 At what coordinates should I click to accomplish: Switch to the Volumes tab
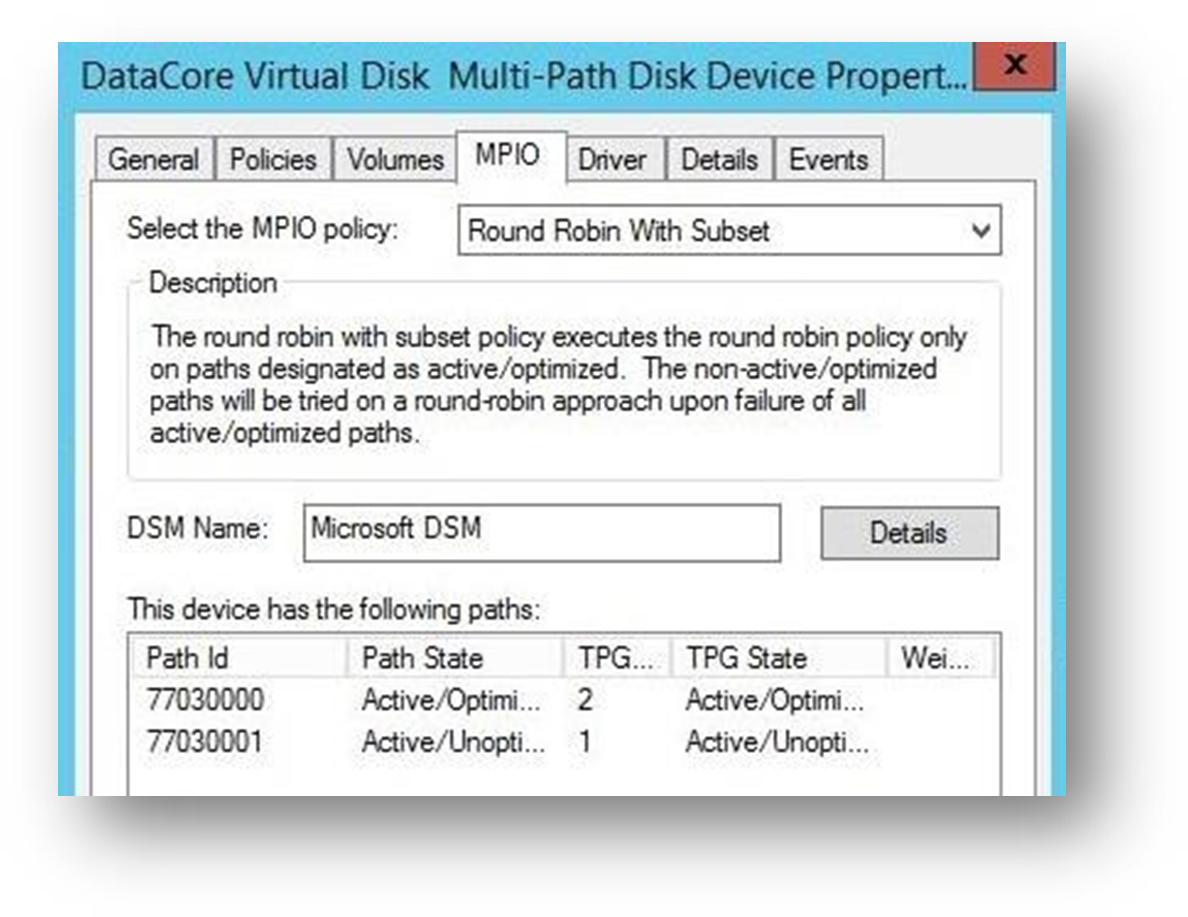(395, 160)
